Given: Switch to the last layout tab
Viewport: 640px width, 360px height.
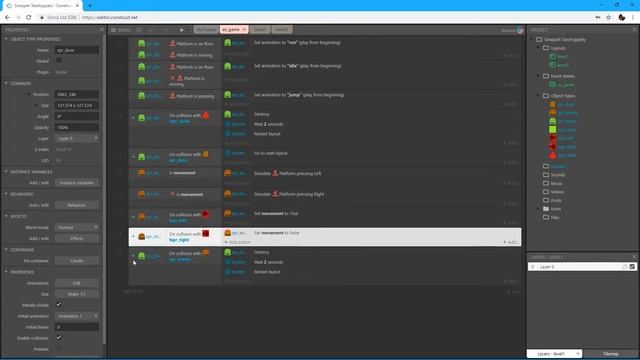Looking at the screenshot, I should [282, 29].
